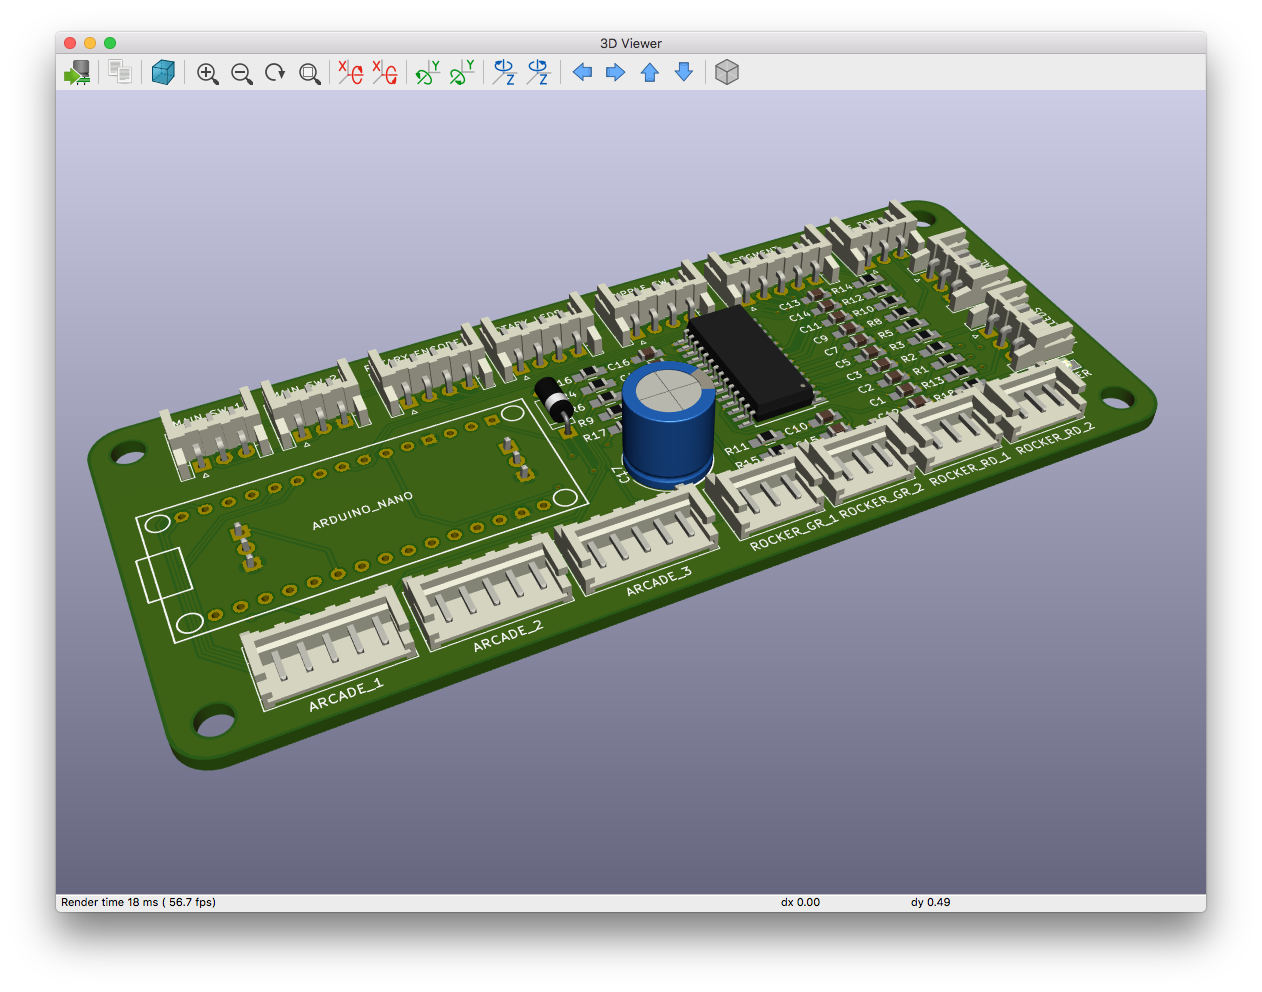1262x992 pixels.
Task: Rotate Z counterclockwise, second blue icon
Action: pos(538,73)
